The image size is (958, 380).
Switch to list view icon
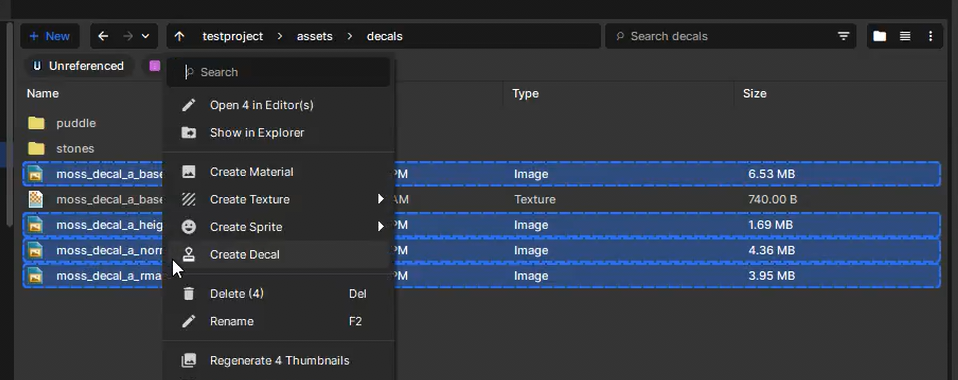(905, 36)
